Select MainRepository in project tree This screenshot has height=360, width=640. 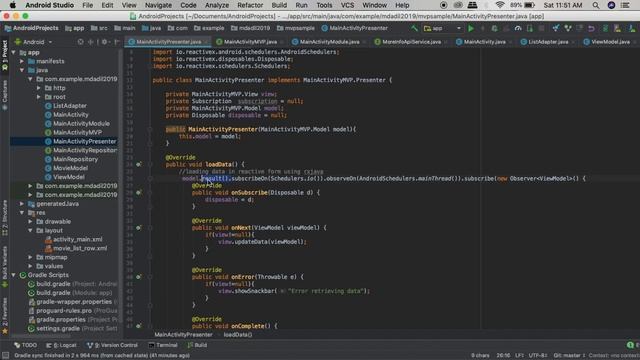click(76, 159)
